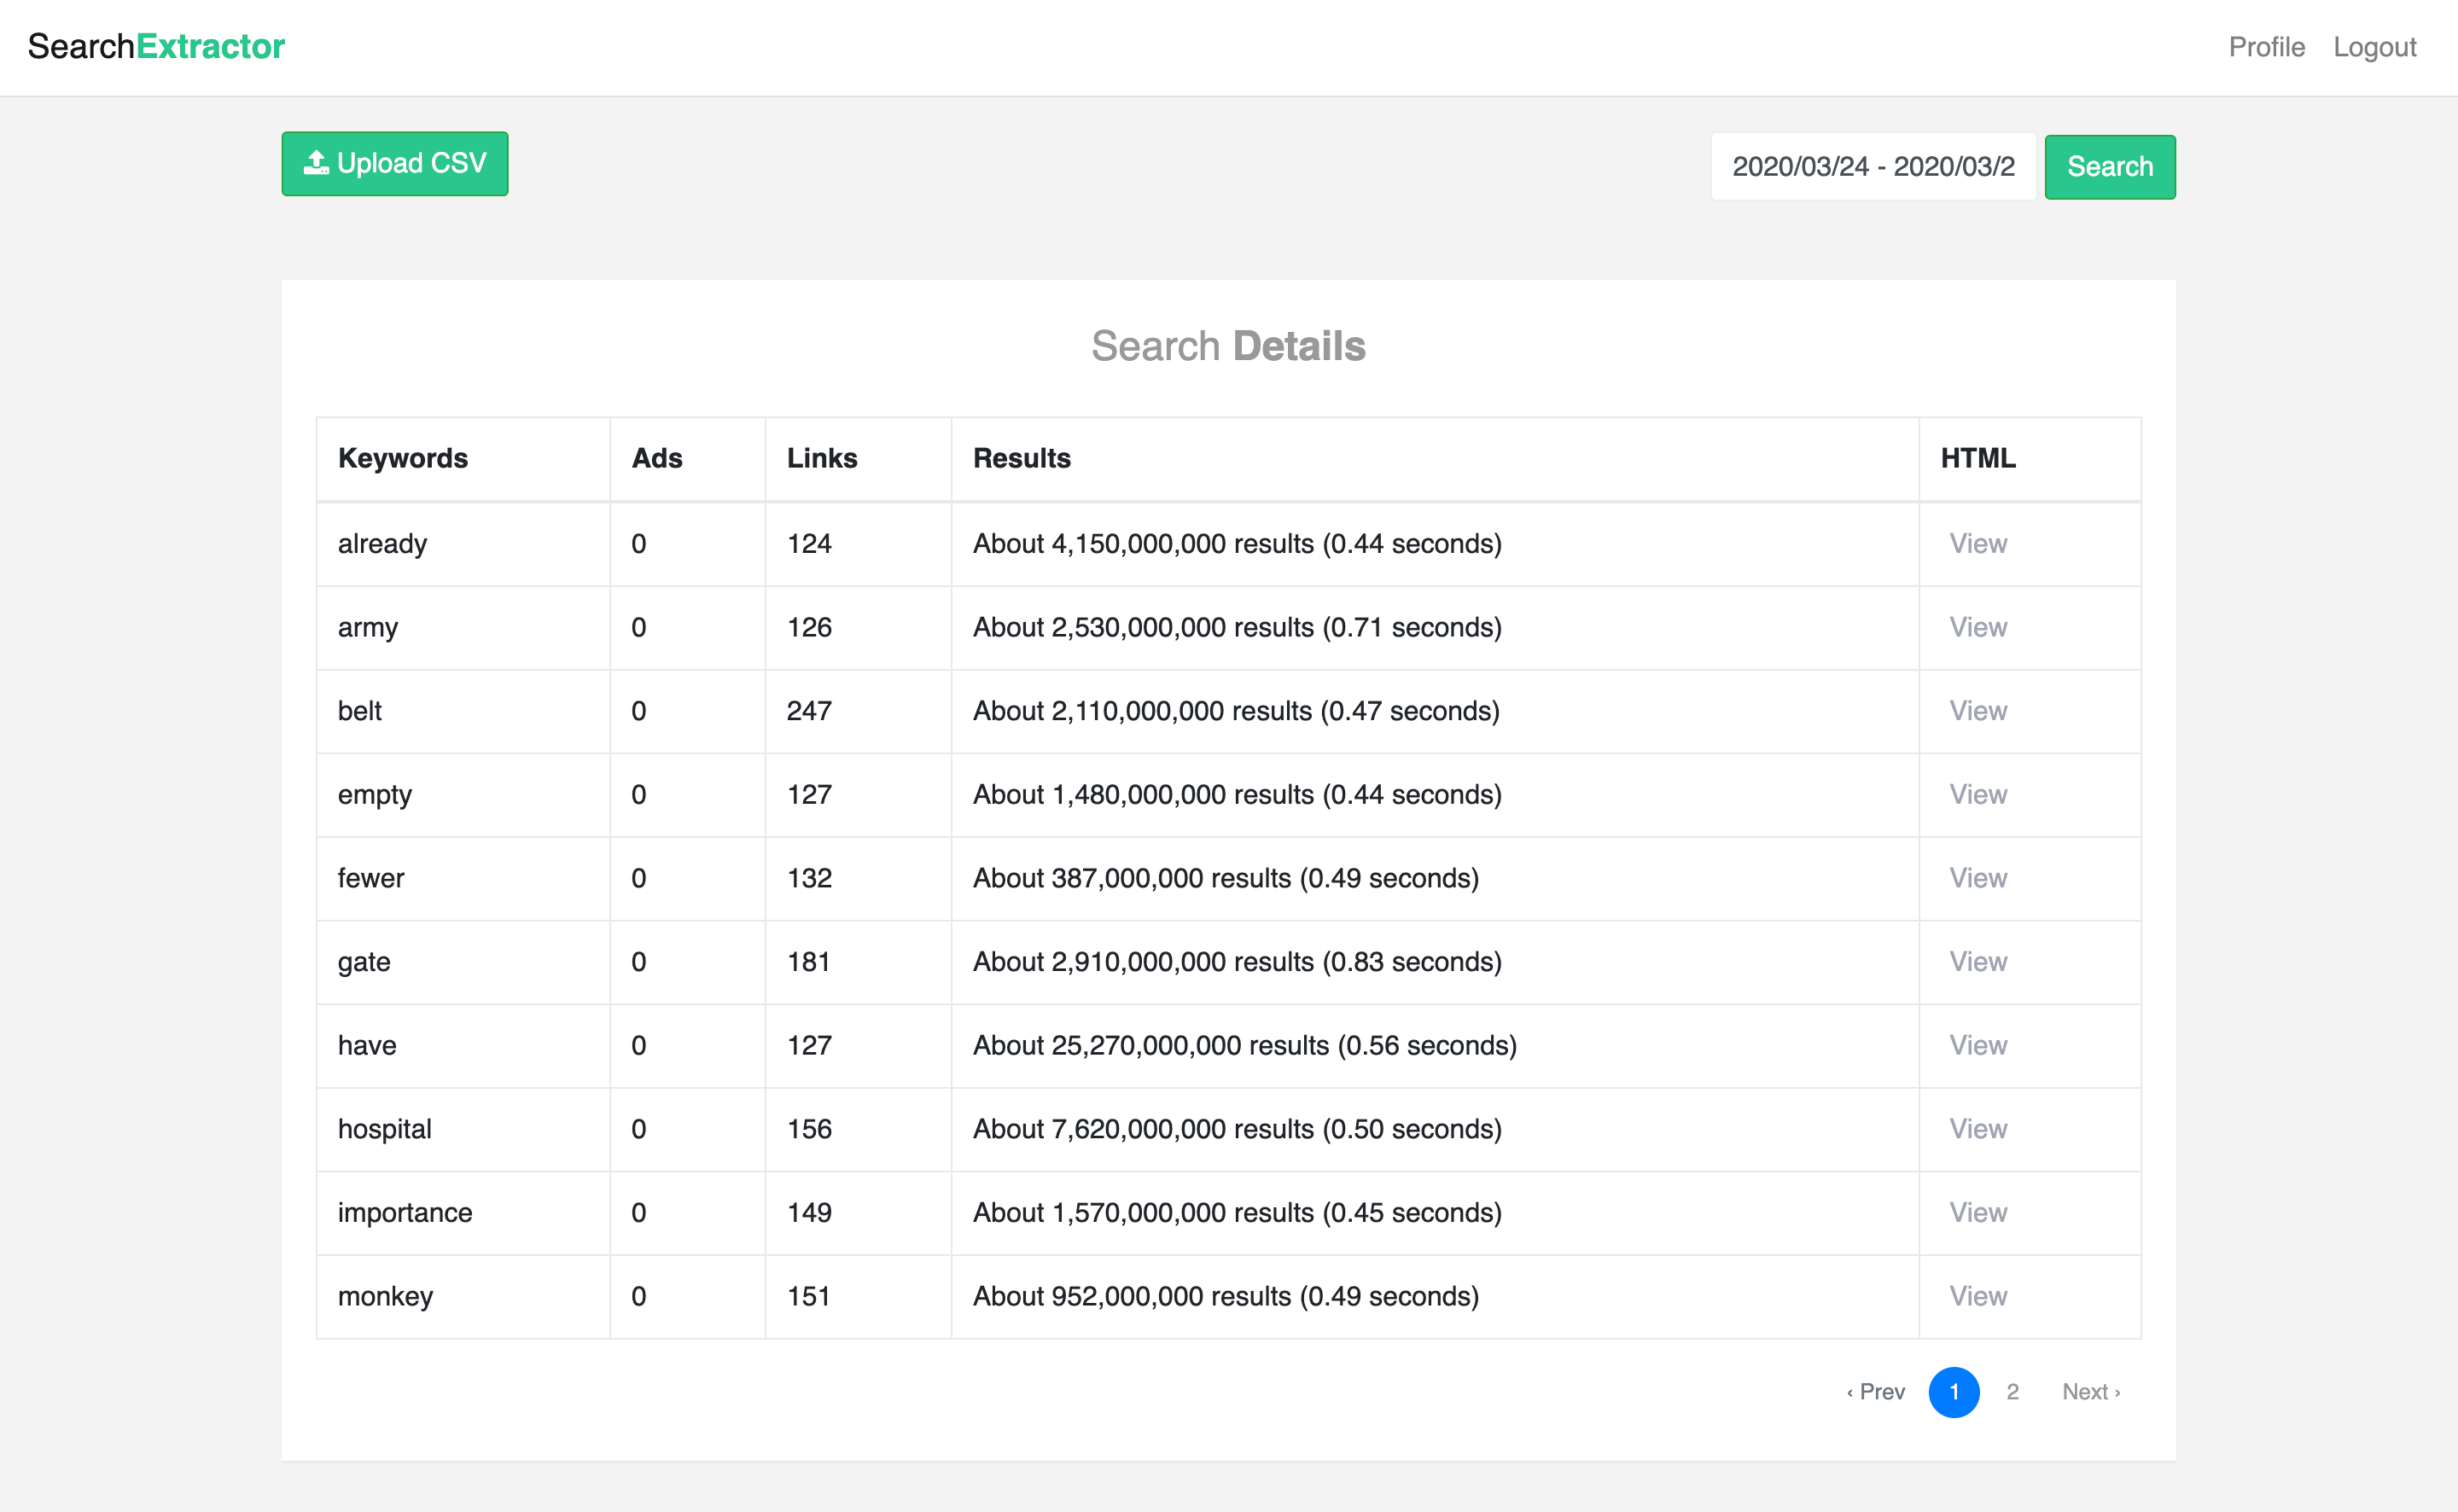Open the Profile page link
This screenshot has width=2458, height=1512.
point(2266,47)
